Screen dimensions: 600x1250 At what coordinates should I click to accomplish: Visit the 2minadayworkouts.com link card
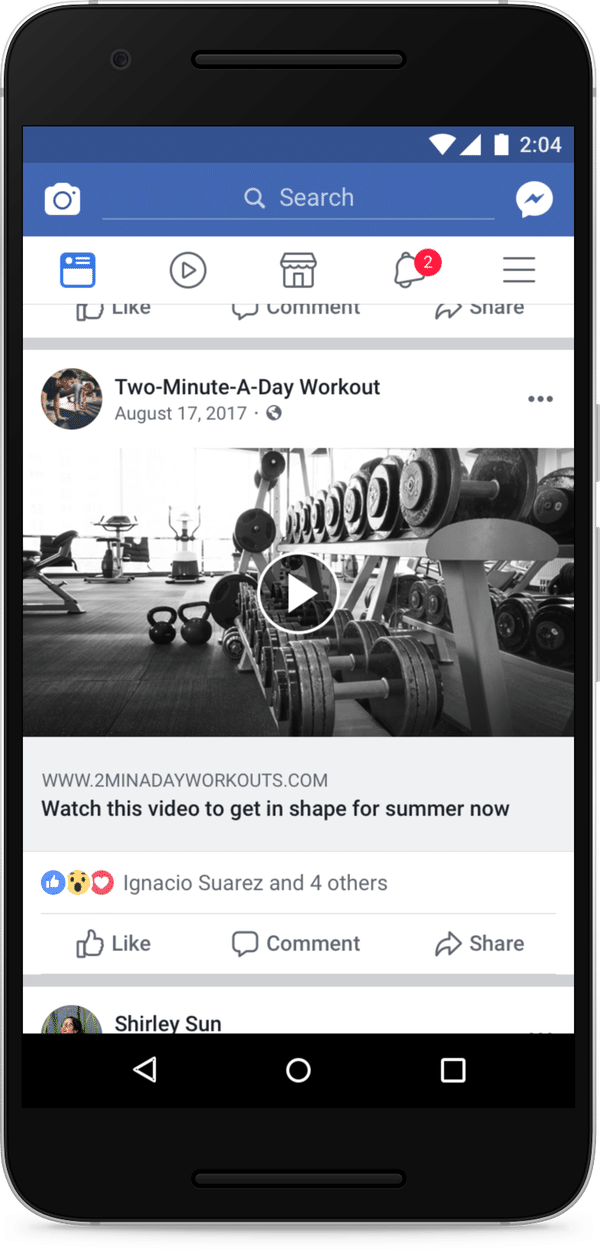(x=298, y=794)
